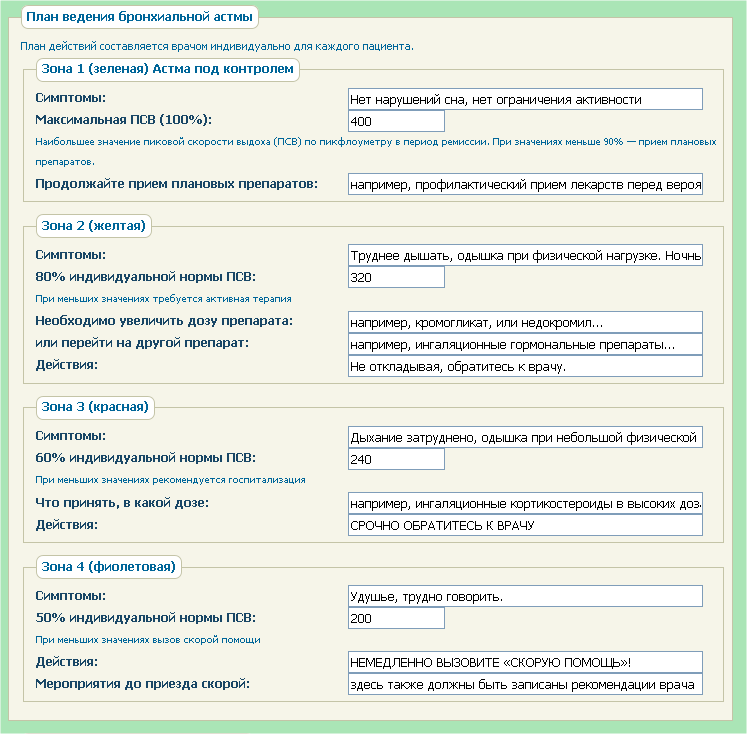The width and height of the screenshot is (747, 734).
Task: Click the Zone 2 actions field 'Не откладывая'
Action: (525, 366)
